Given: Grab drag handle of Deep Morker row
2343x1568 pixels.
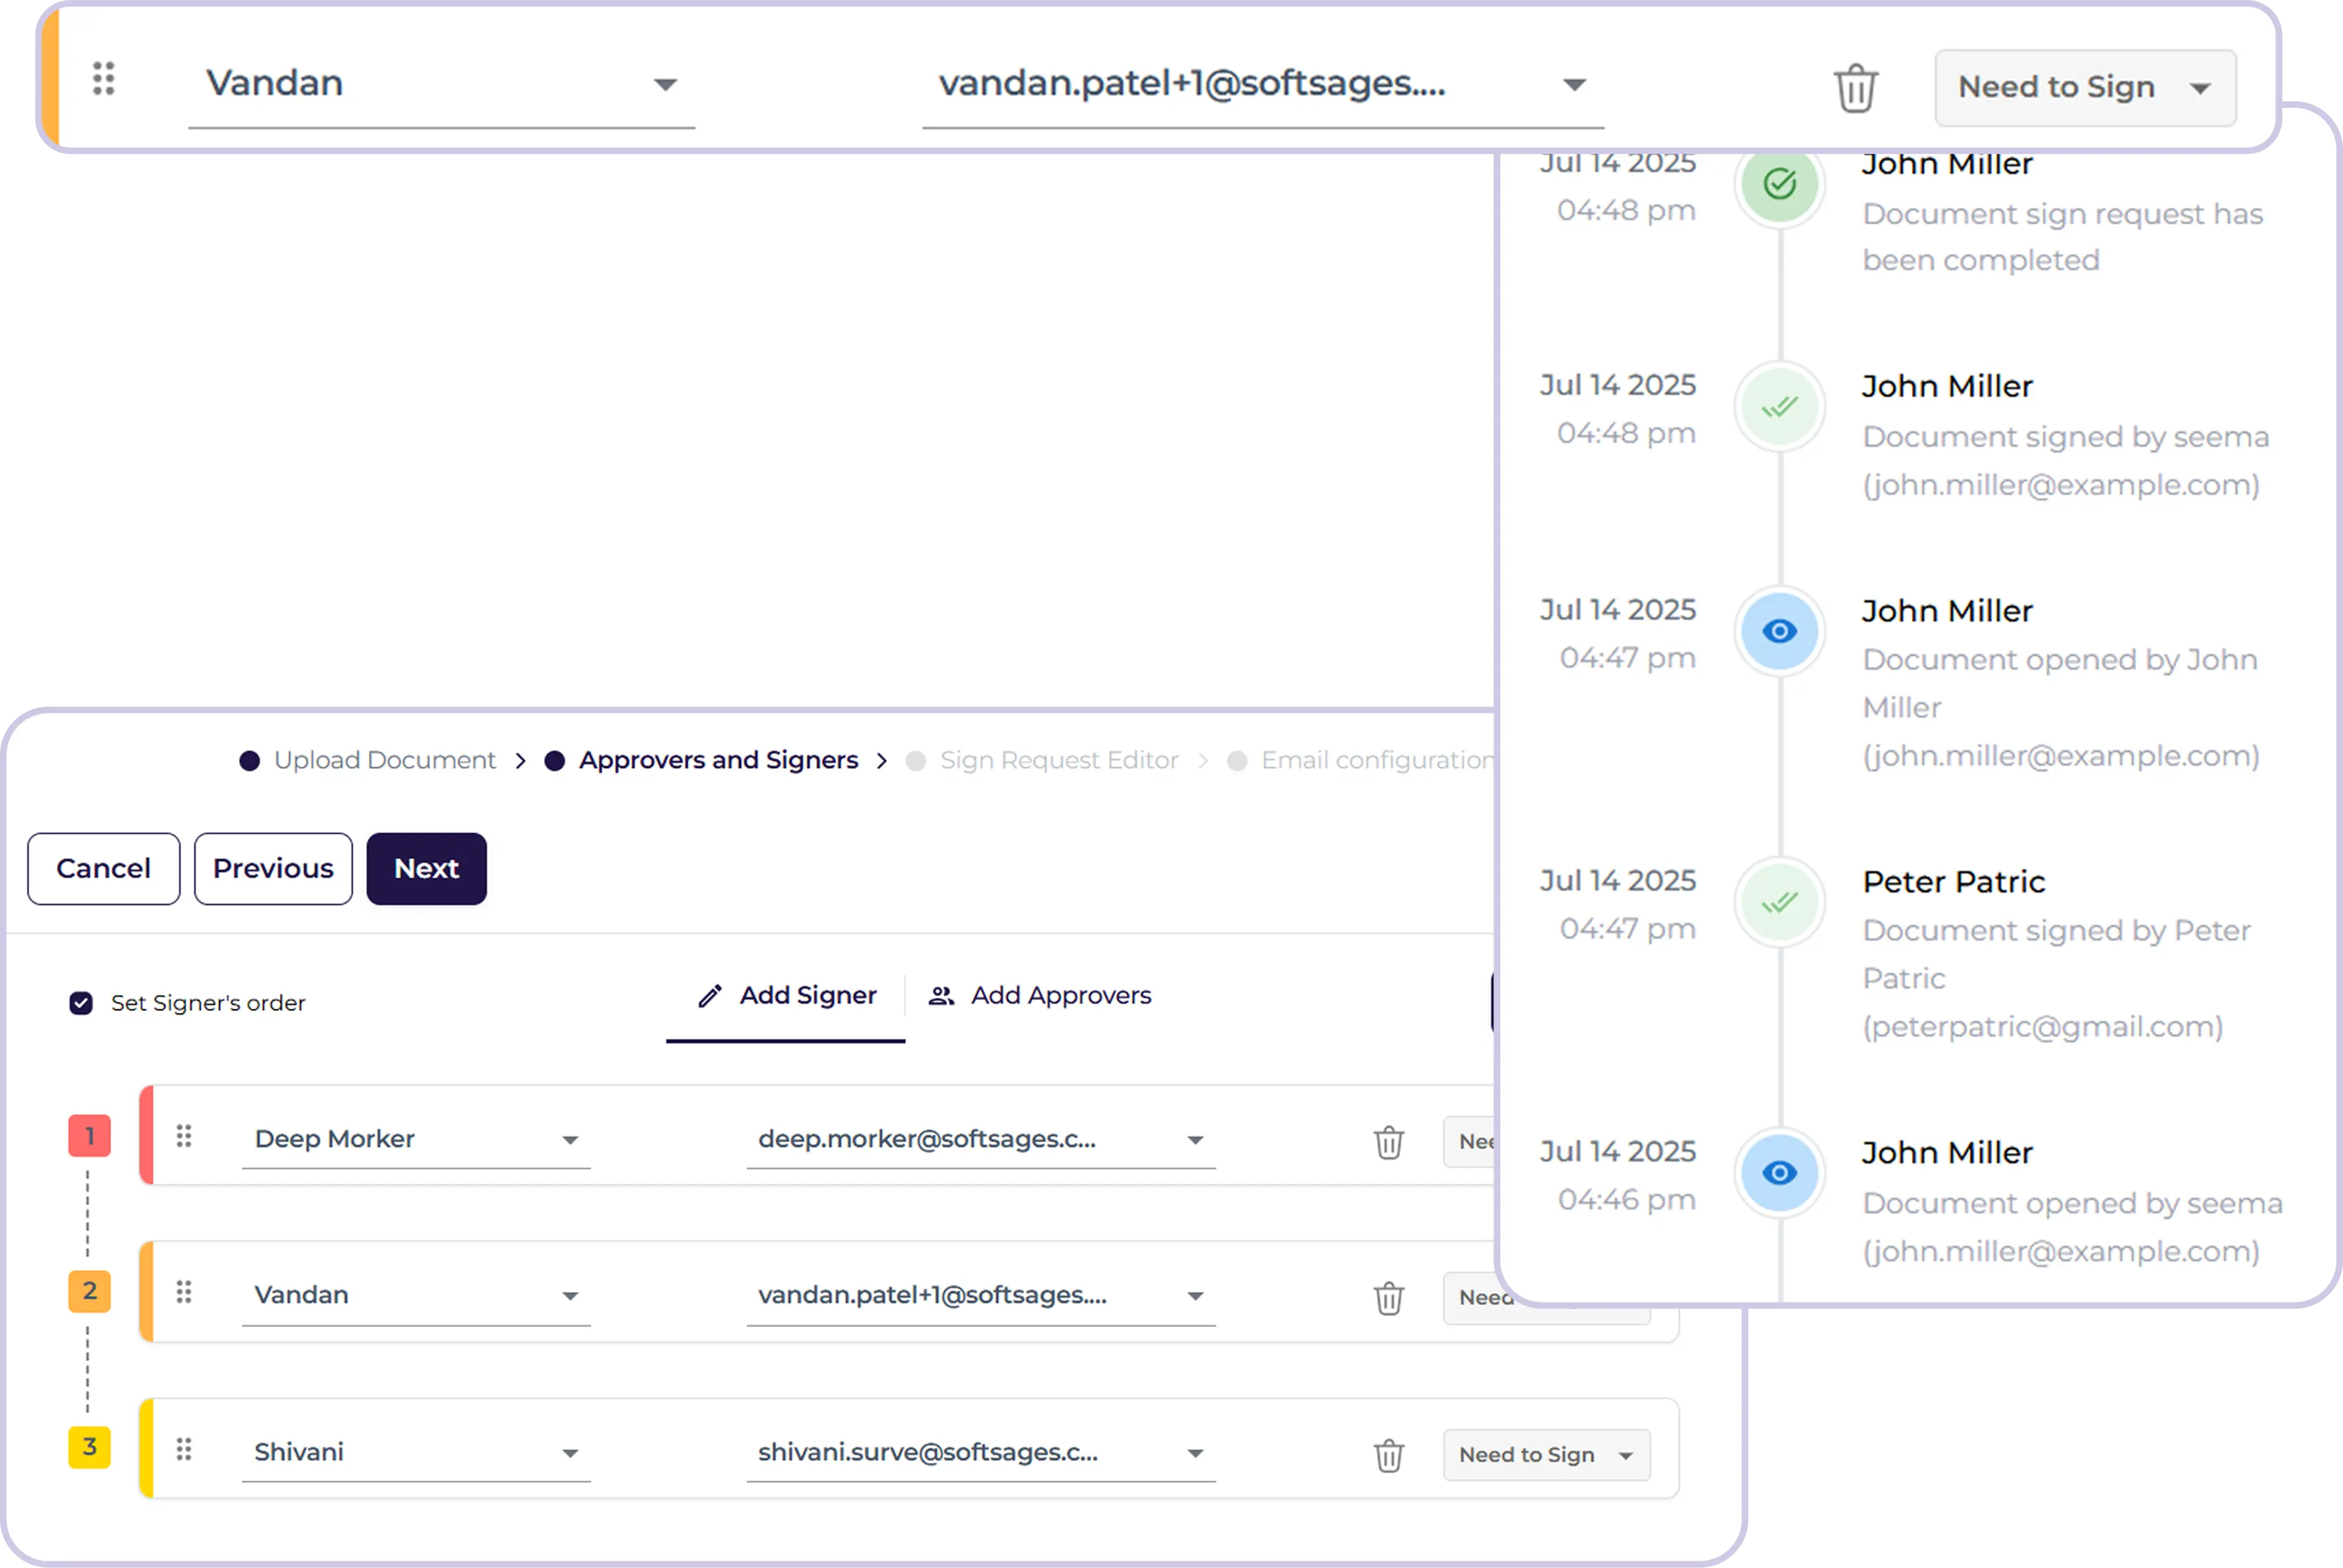Looking at the screenshot, I should click(184, 1136).
